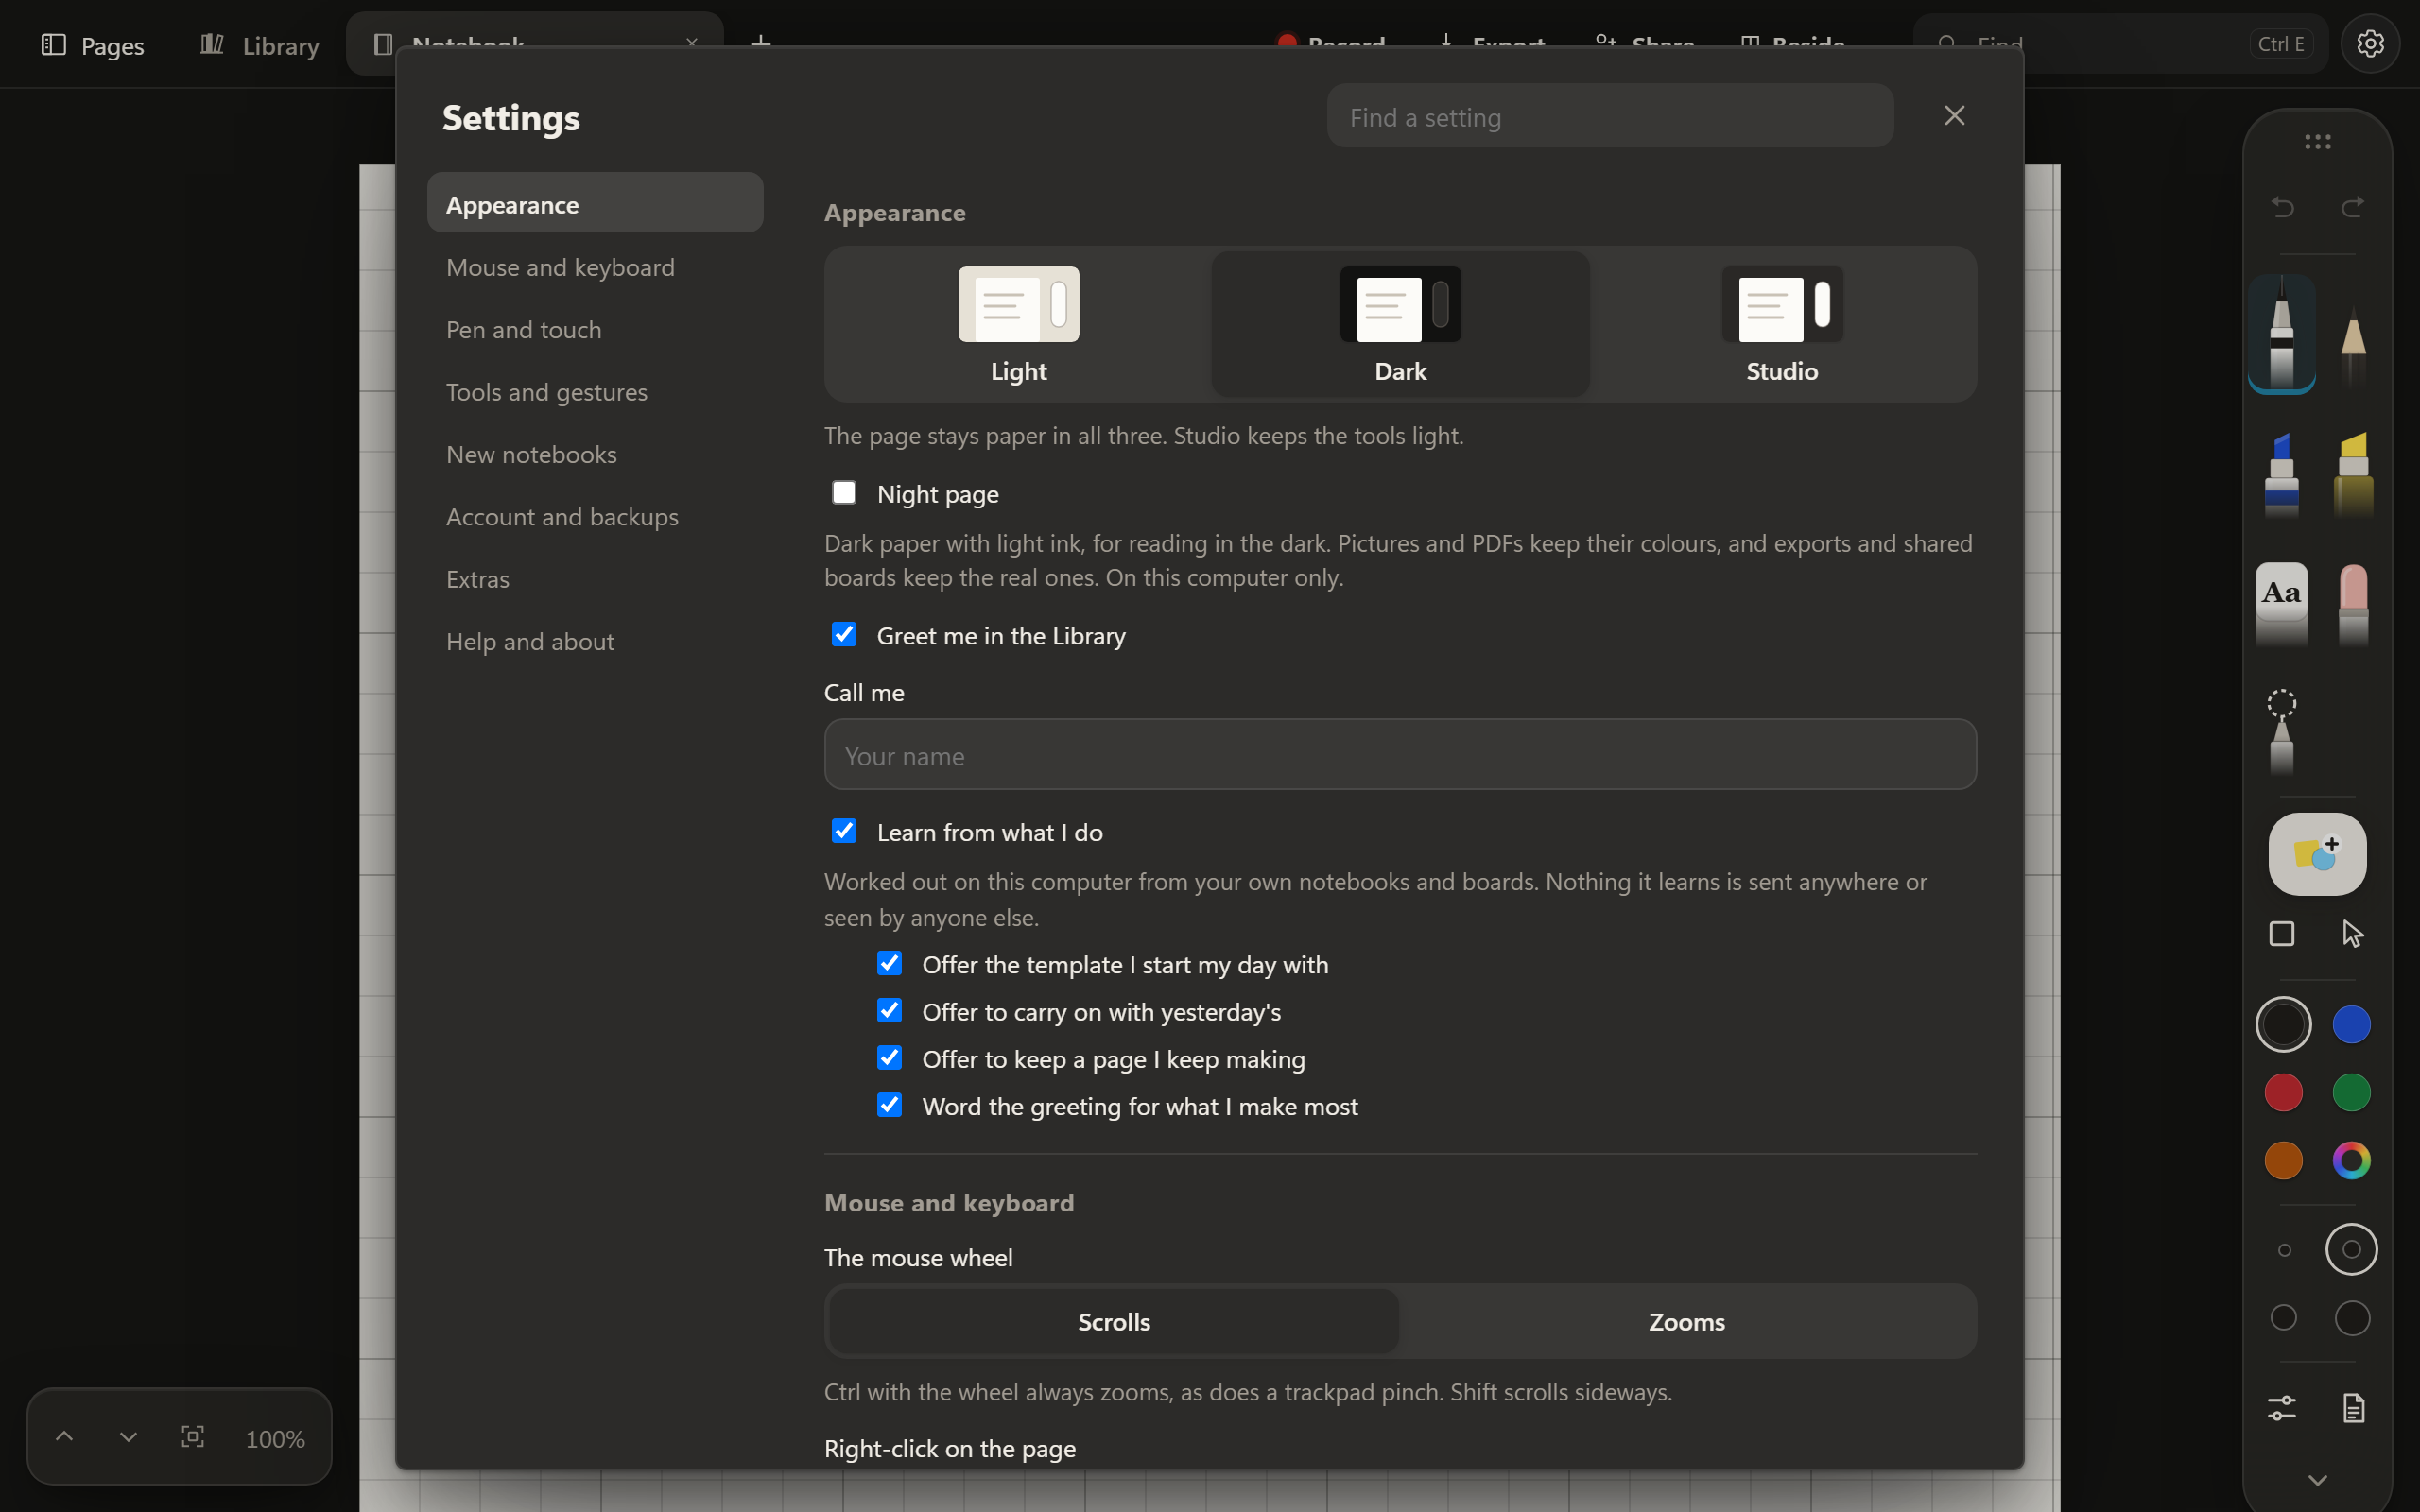Set the mouse wheel to Zooms
The image size is (2420, 1512).
pos(1686,1321)
